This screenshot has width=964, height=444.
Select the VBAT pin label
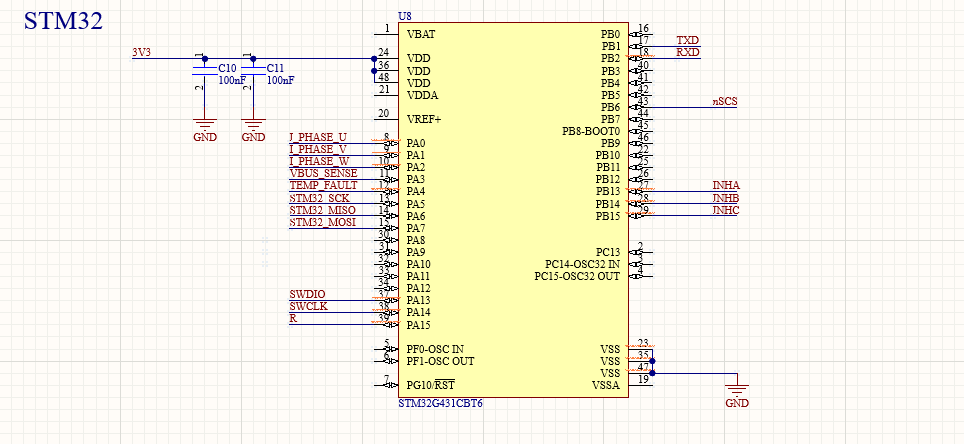pos(421,34)
